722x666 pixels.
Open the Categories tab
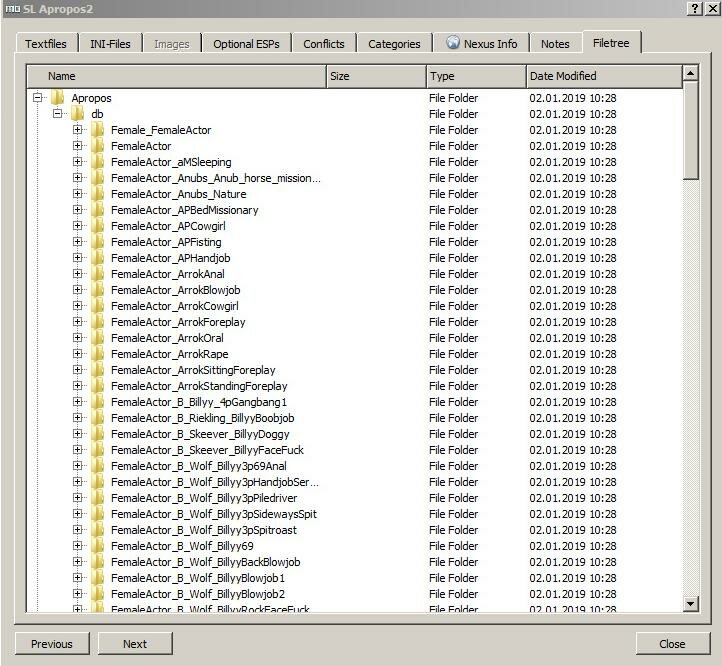[394, 44]
